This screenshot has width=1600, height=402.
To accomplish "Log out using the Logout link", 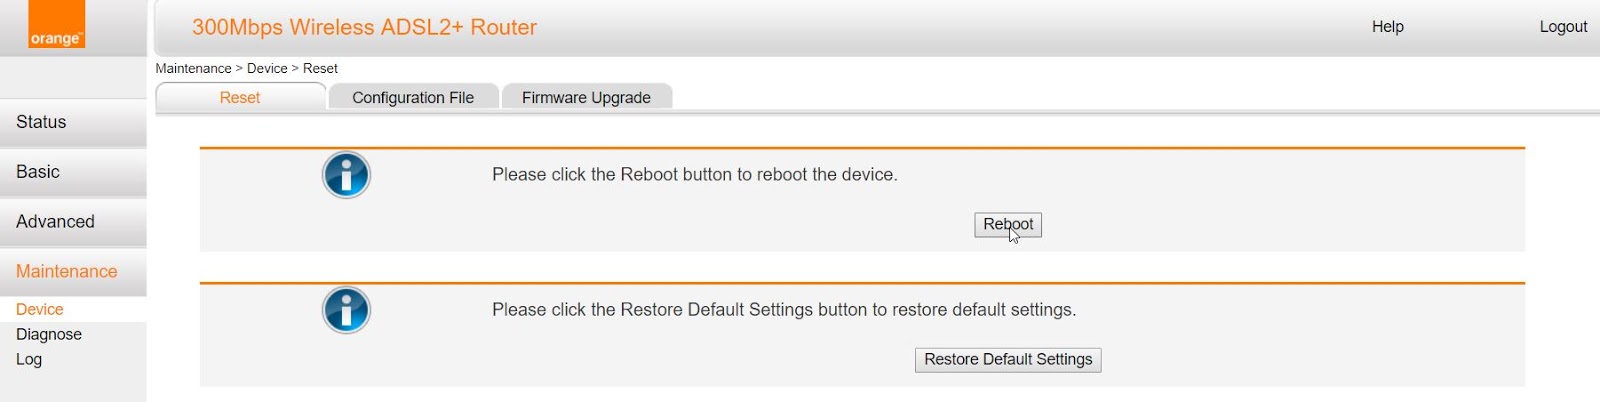I will tap(1563, 27).
